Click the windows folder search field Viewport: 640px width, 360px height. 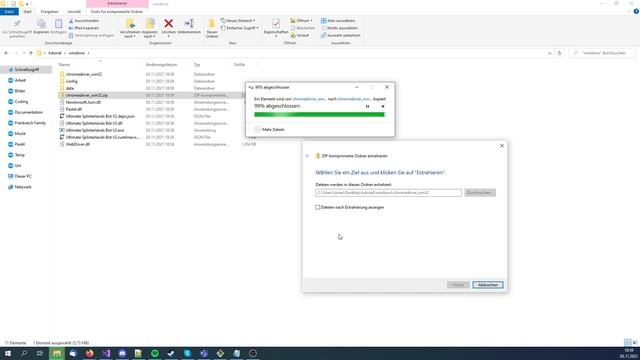point(602,53)
